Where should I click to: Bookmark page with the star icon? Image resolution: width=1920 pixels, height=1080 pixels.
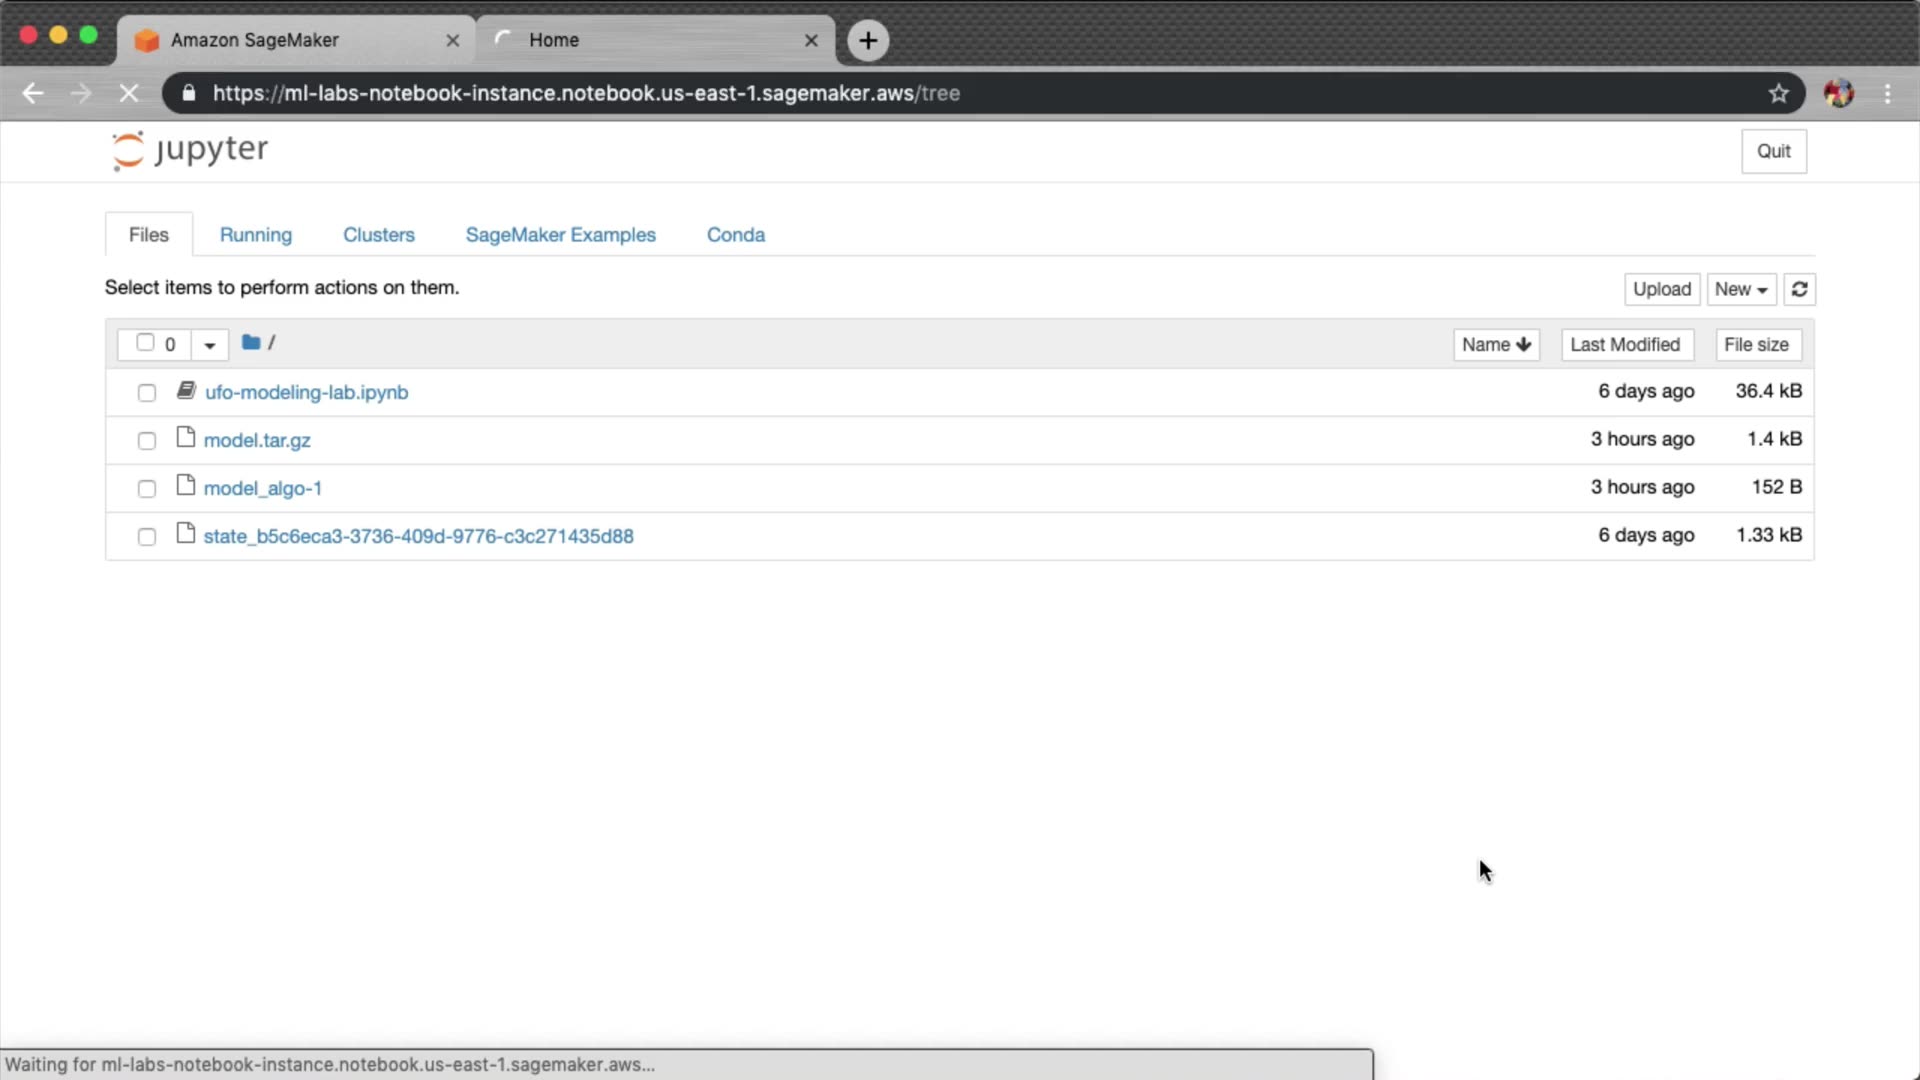pyautogui.click(x=1778, y=93)
